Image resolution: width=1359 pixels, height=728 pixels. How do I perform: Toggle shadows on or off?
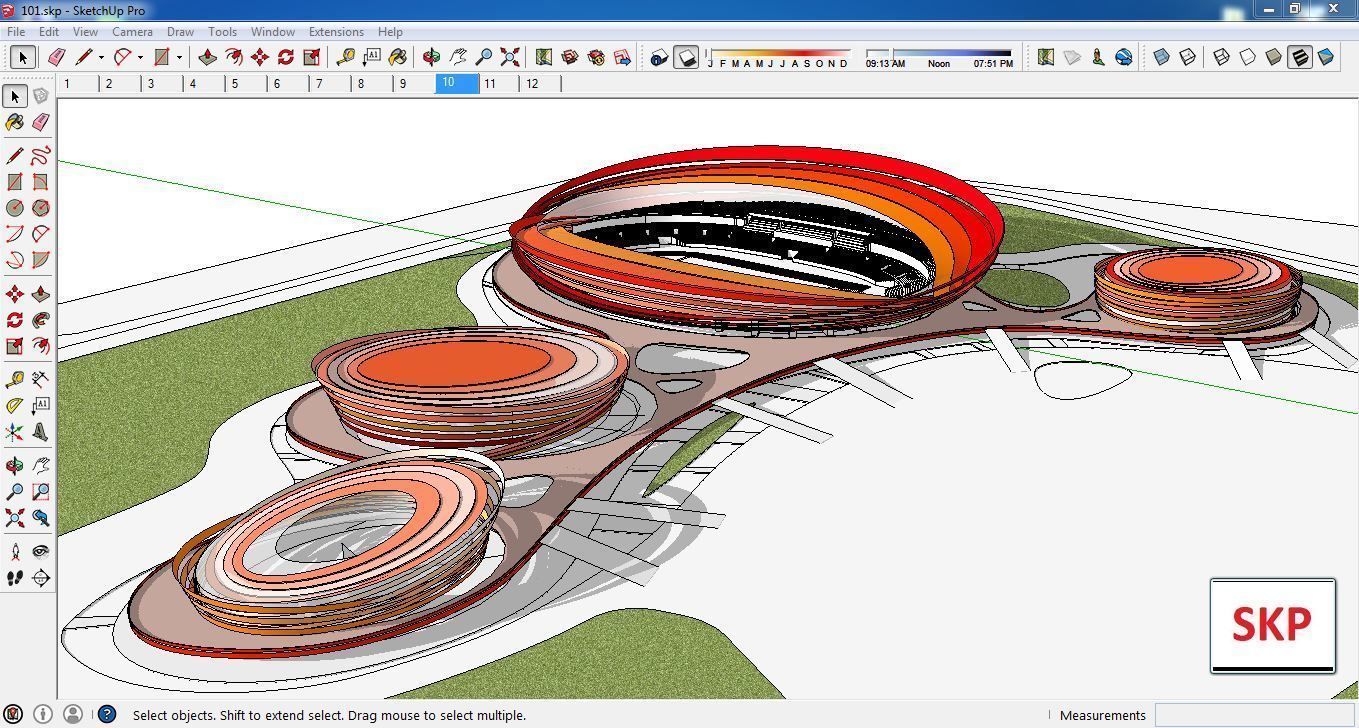[687, 57]
